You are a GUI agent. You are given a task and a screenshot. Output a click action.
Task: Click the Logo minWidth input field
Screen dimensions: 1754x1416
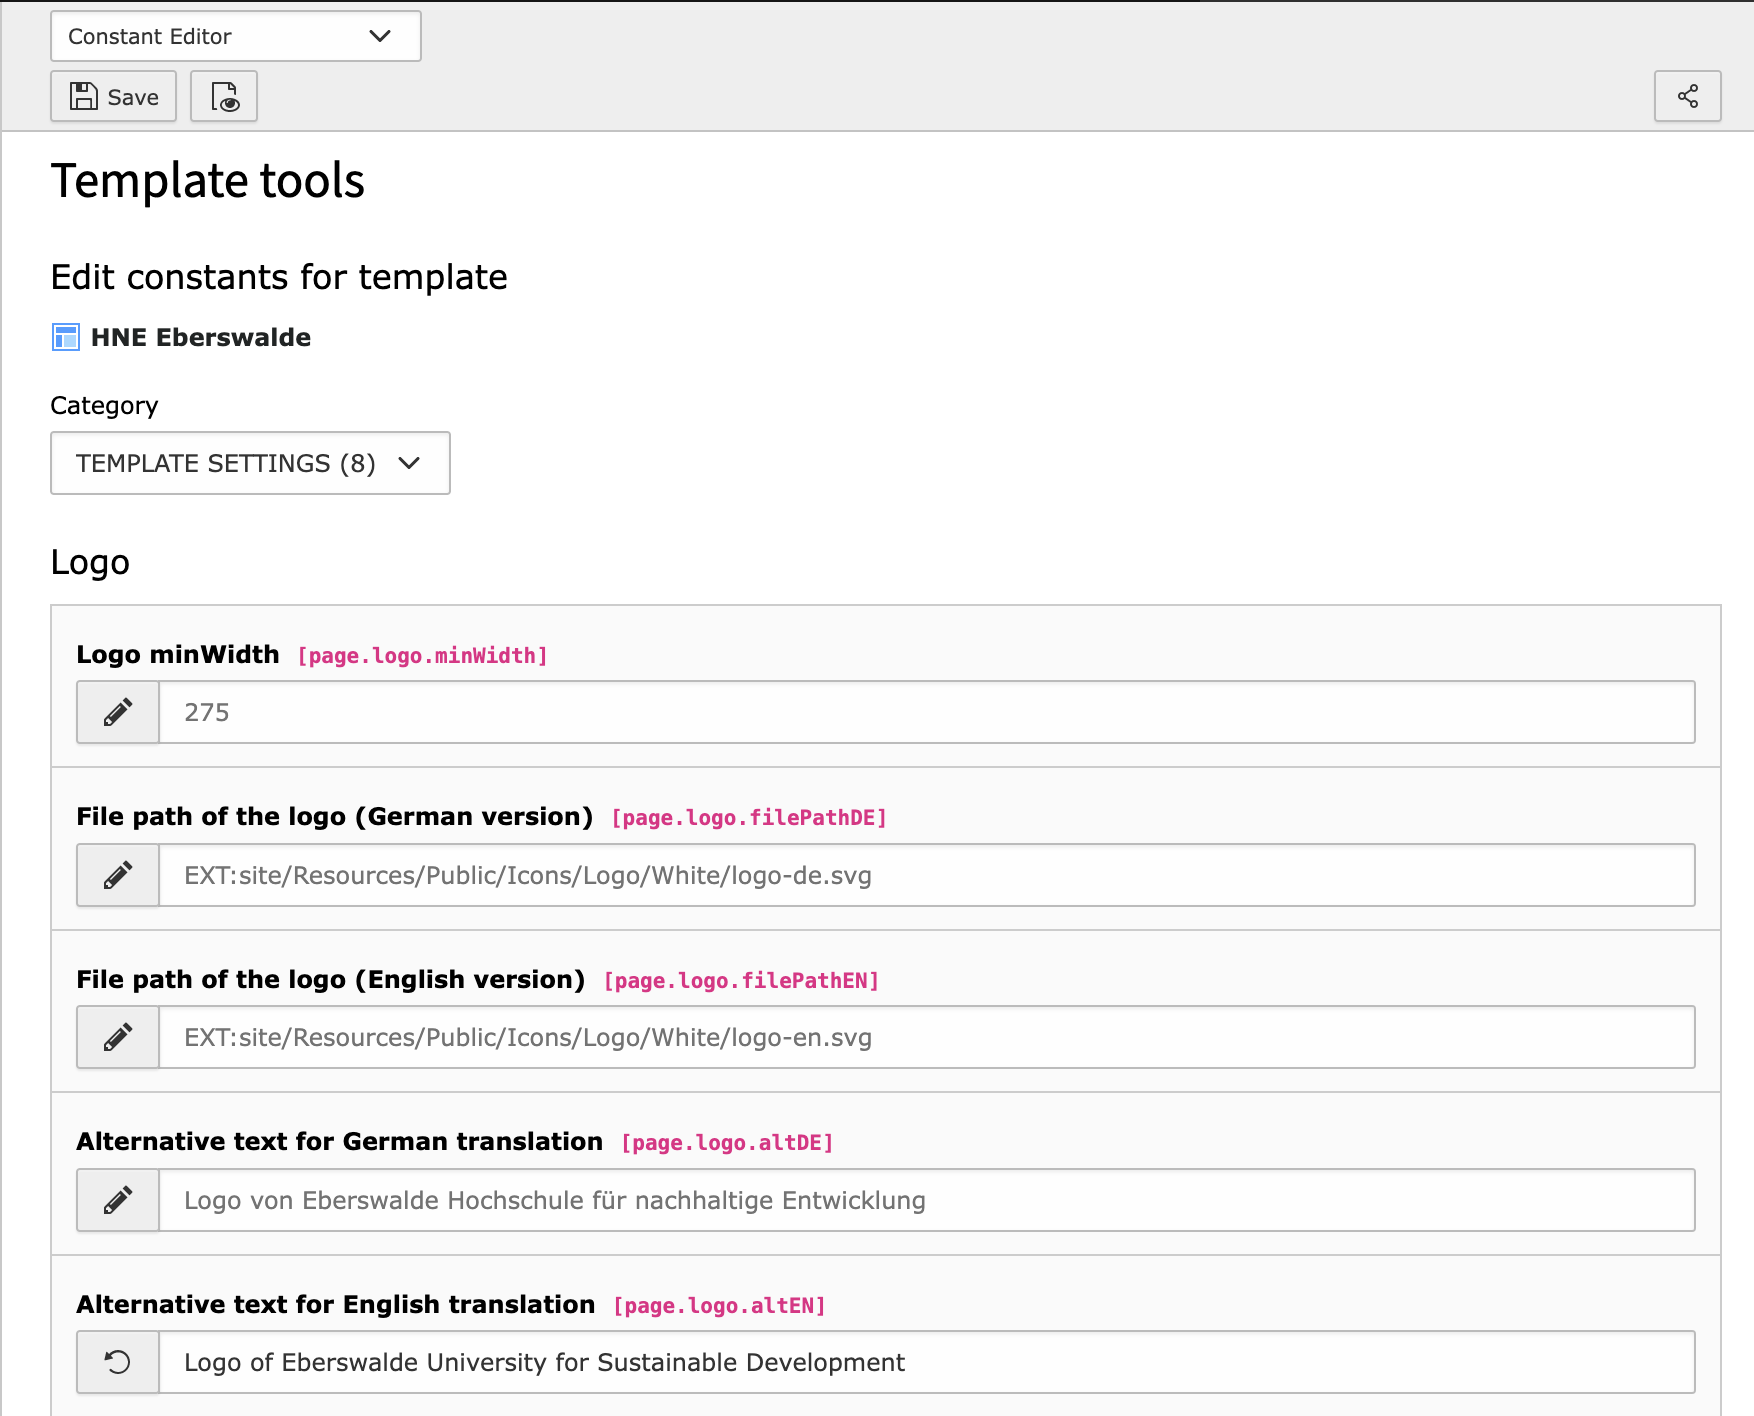coord(926,712)
